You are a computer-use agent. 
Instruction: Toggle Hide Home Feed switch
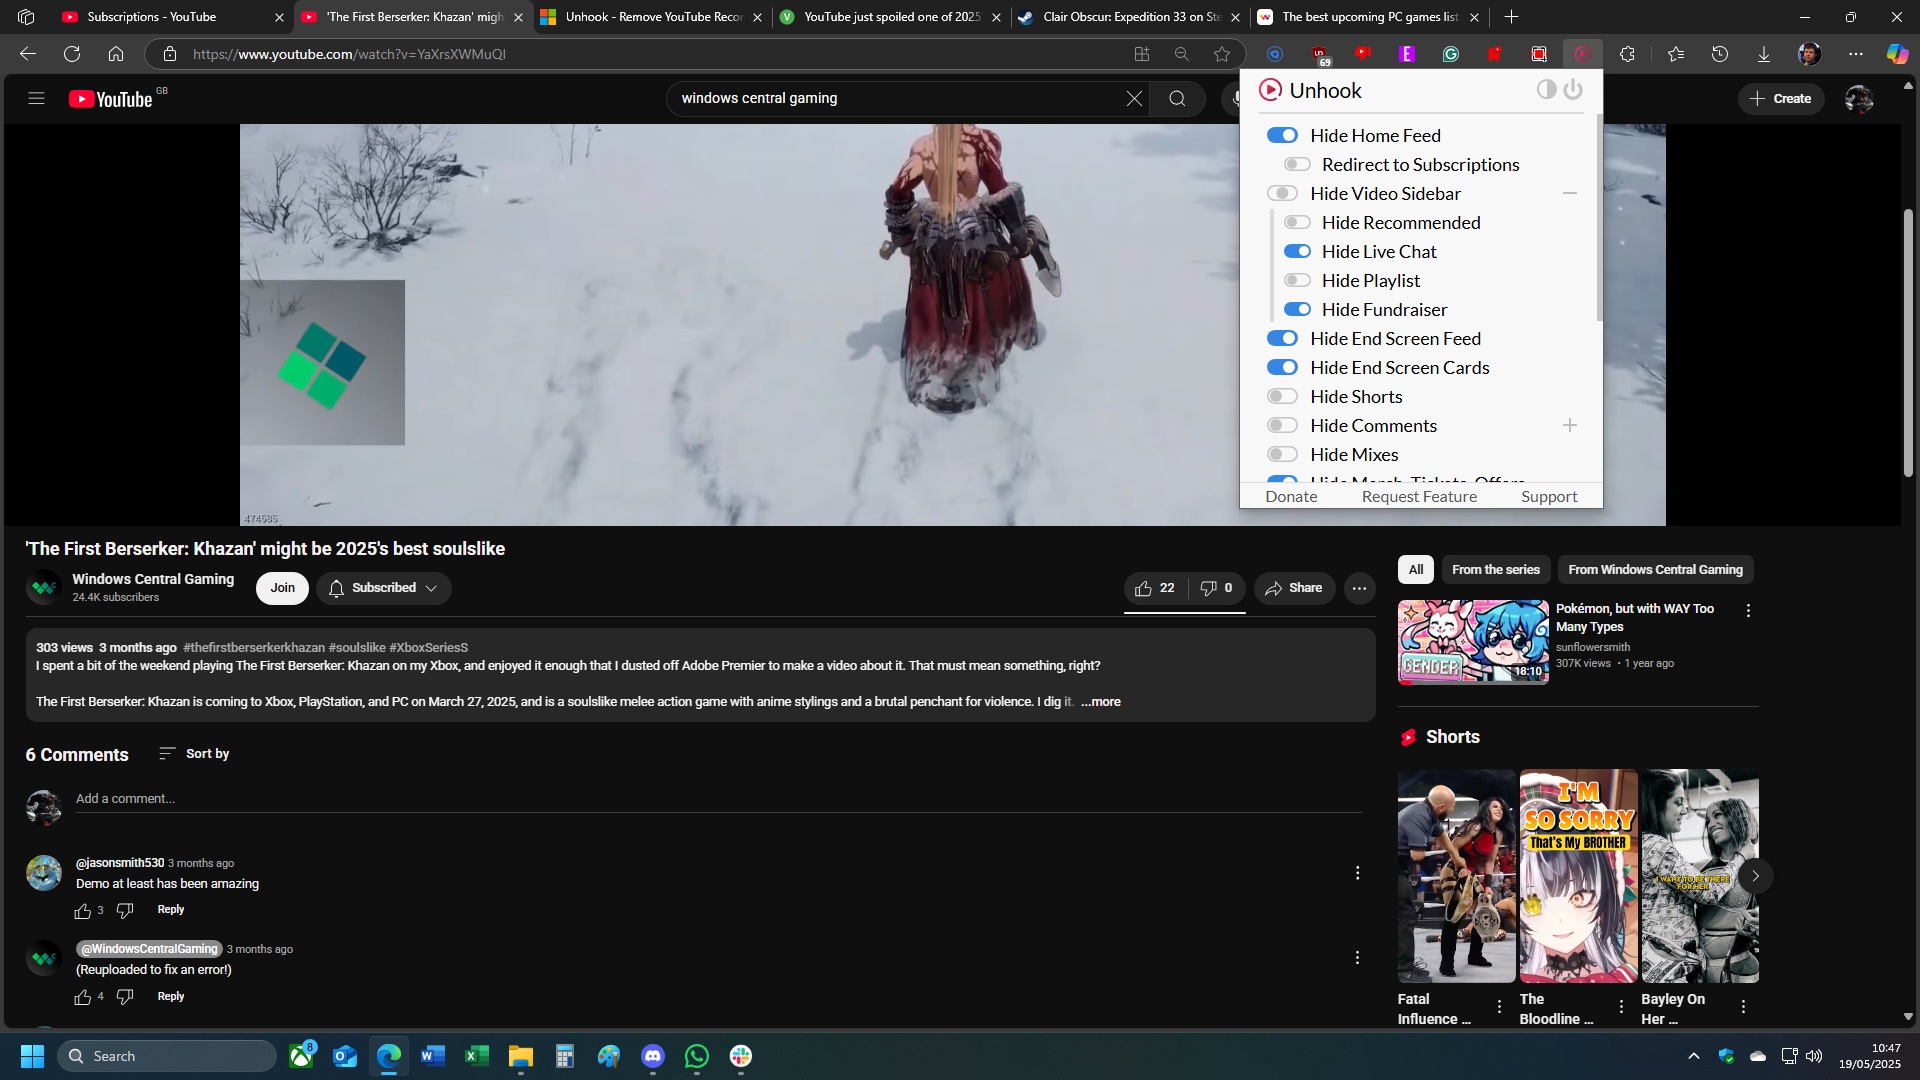(x=1282, y=135)
